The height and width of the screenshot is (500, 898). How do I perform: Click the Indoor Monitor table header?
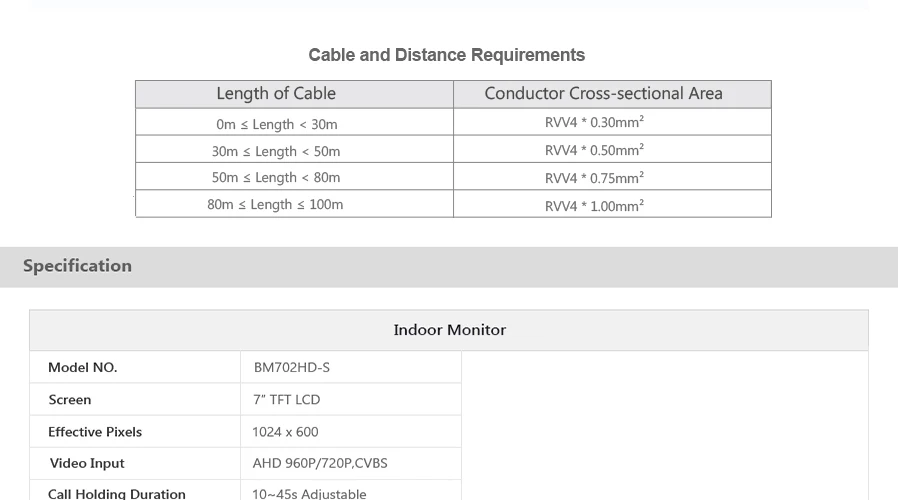[x=449, y=330]
